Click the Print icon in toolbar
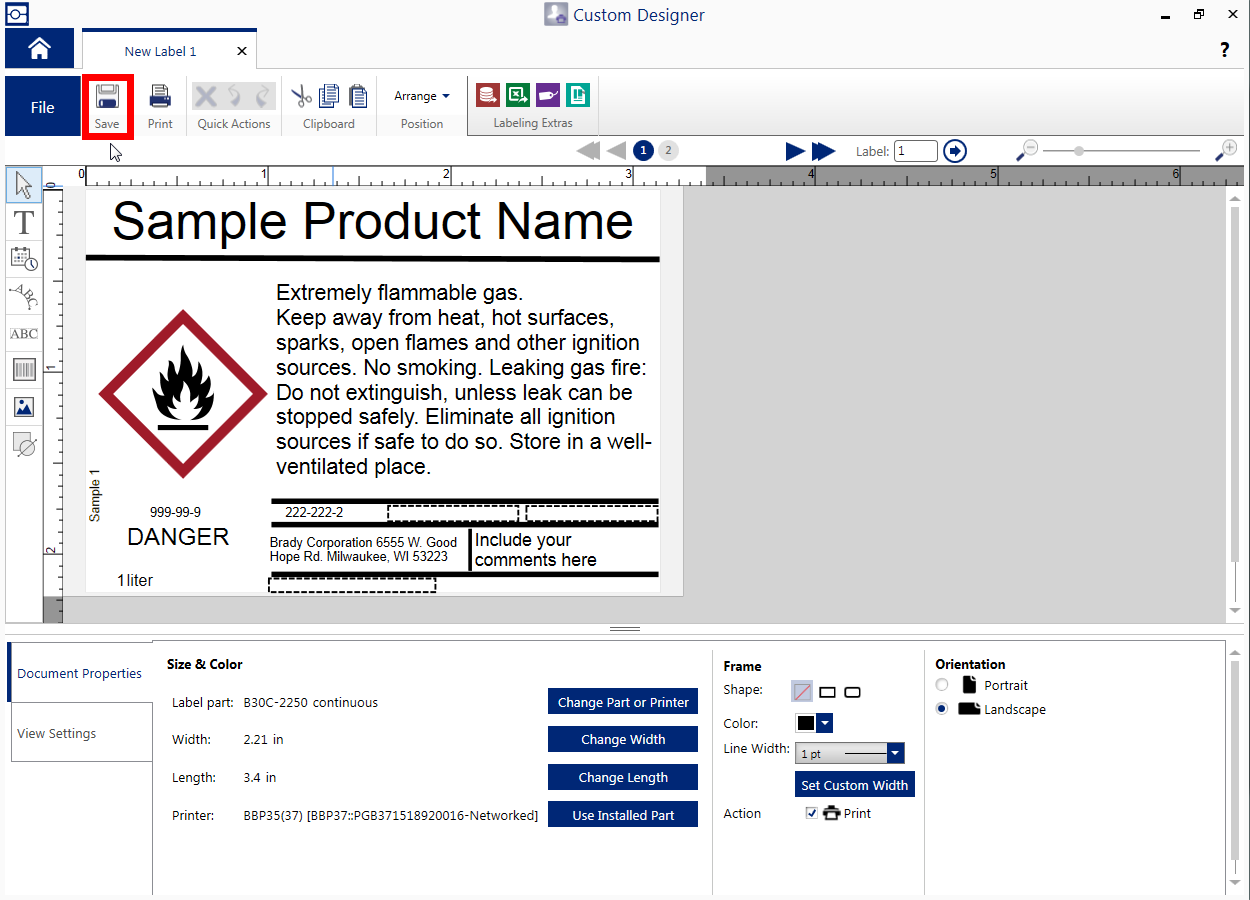 click(x=160, y=97)
